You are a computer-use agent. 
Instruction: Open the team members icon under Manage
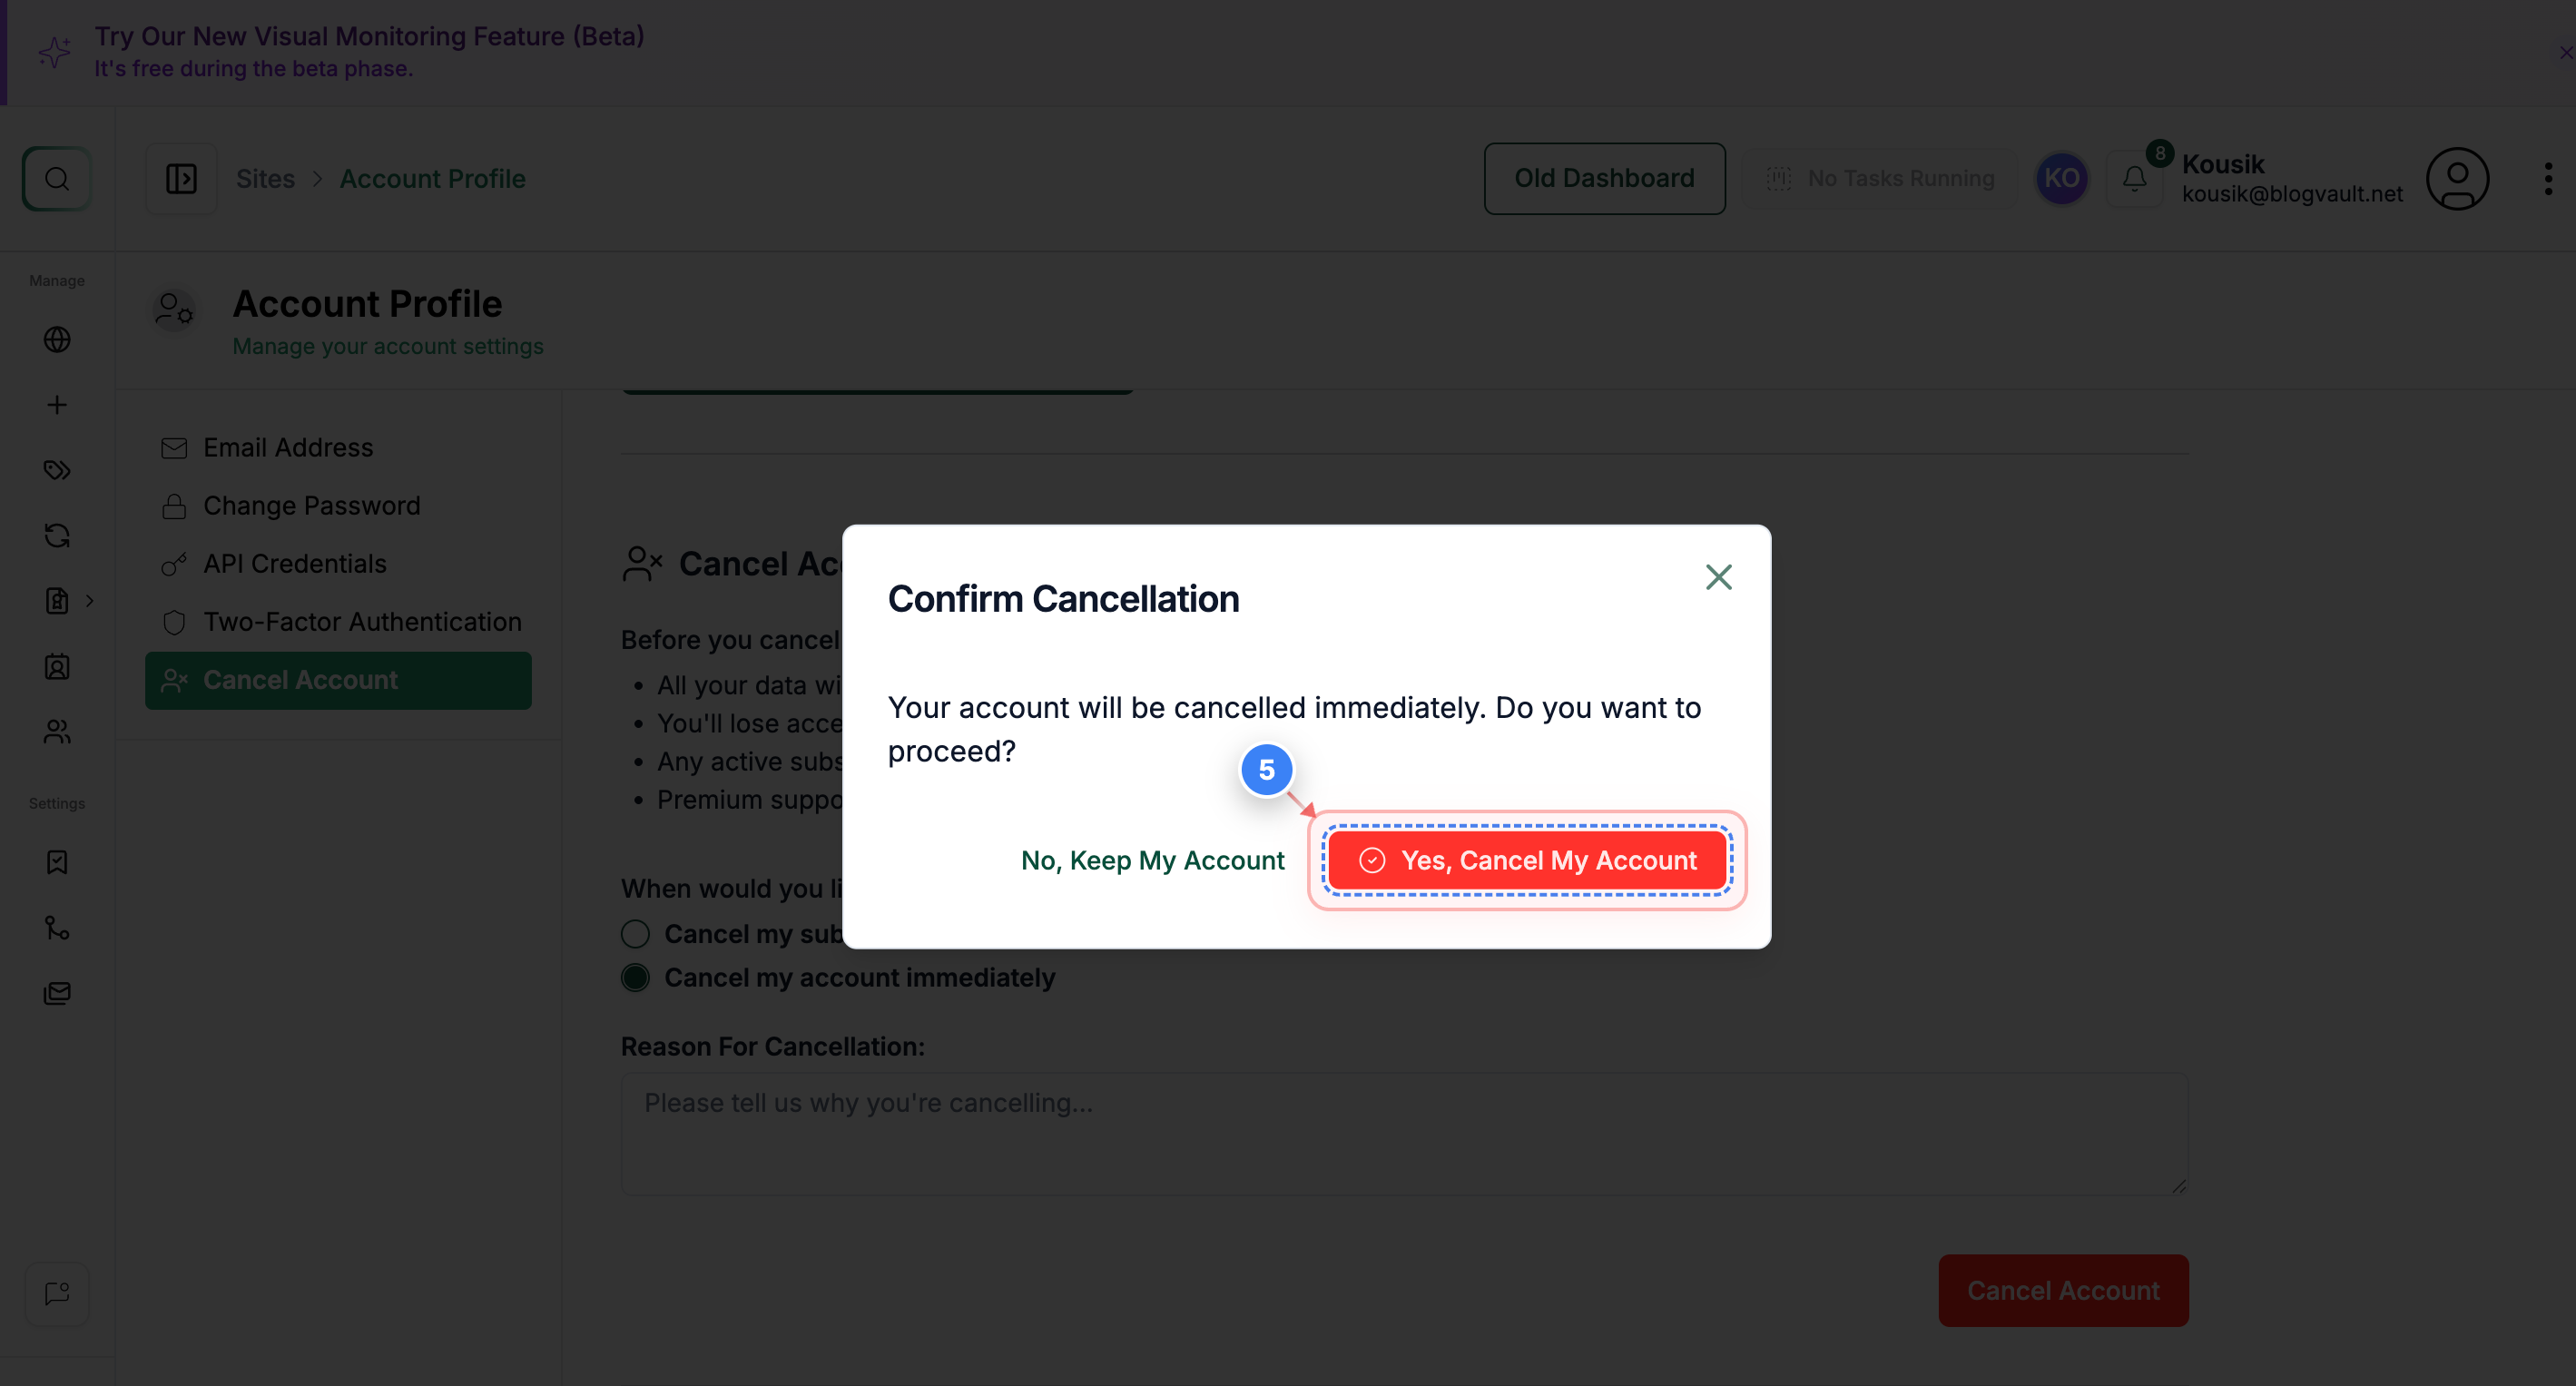(56, 732)
